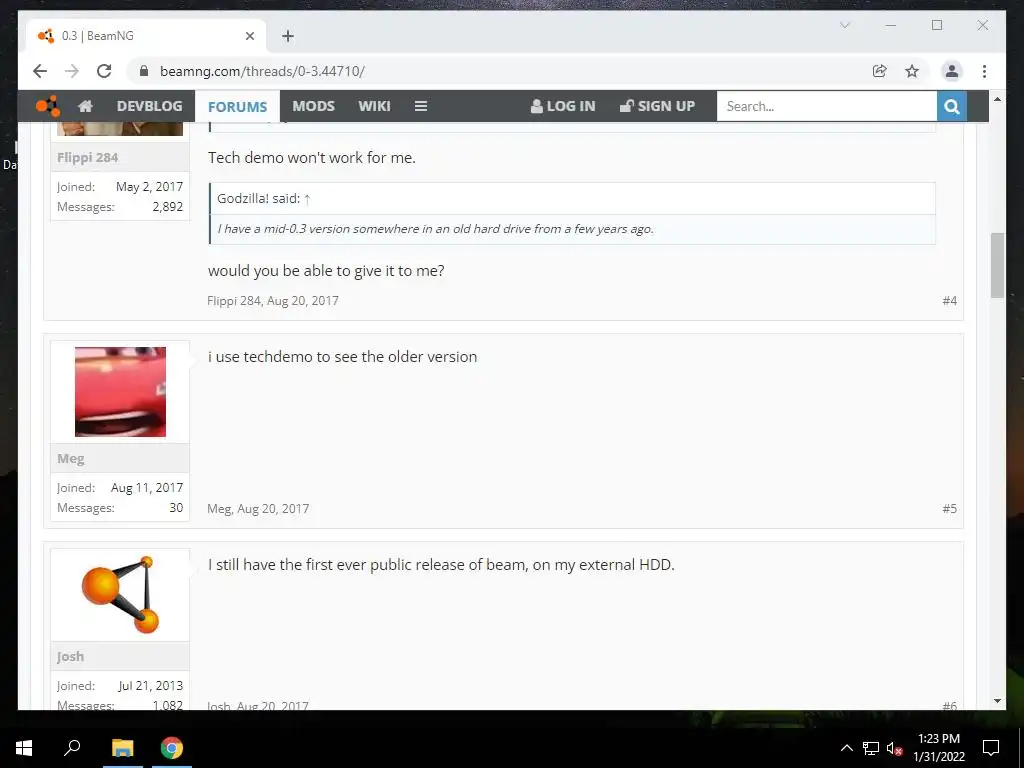Screen dimensions: 1024x768
Task: Reload the page
Action: click(104, 71)
